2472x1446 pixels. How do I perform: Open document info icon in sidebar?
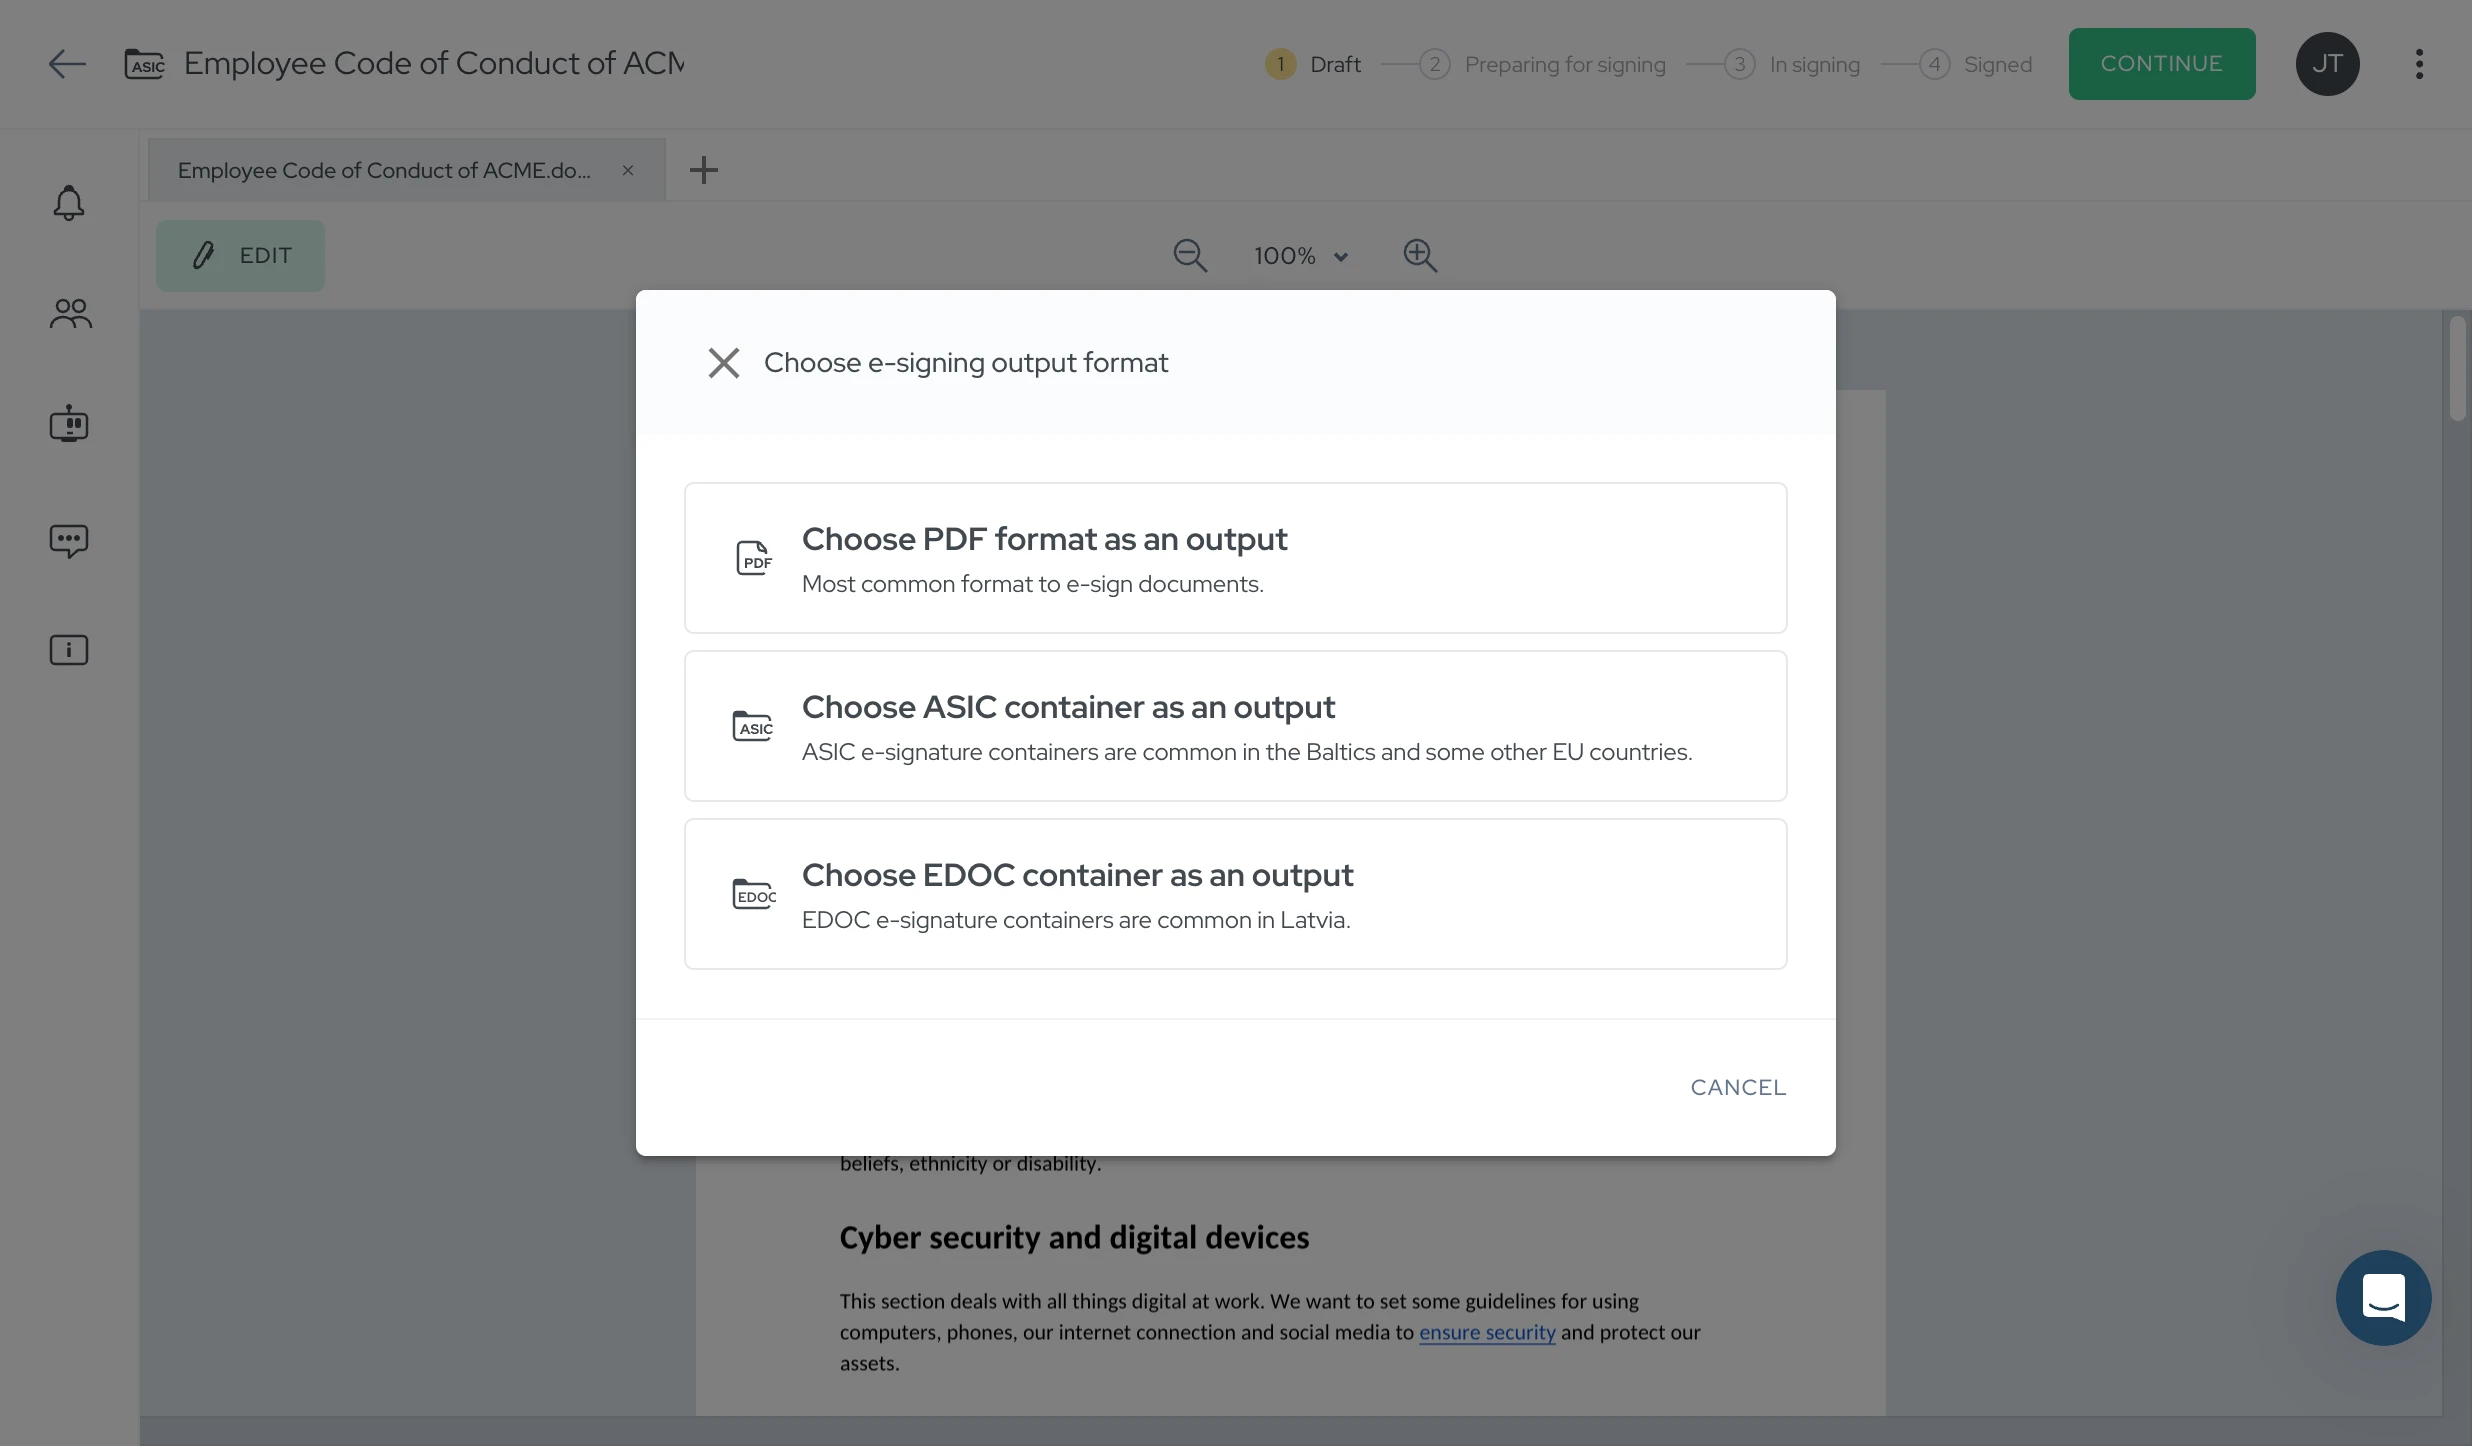69,650
